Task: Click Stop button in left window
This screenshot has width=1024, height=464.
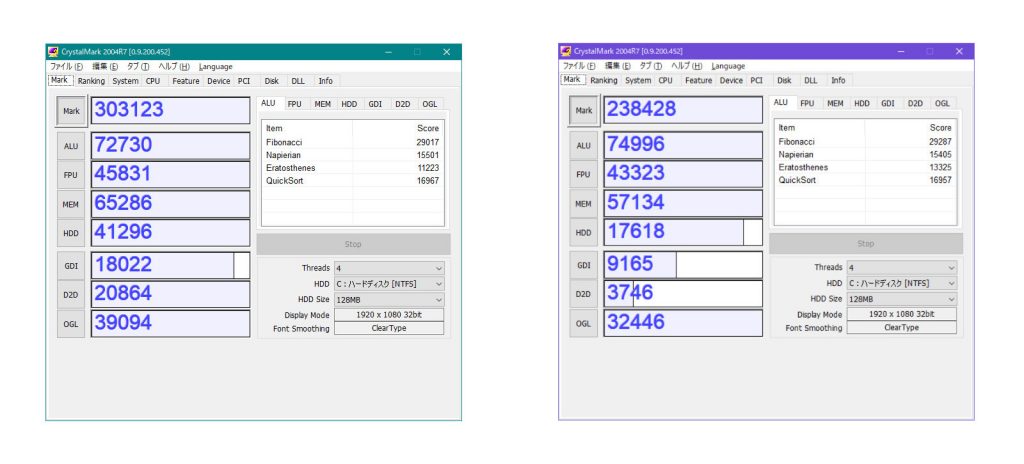Action: [353, 244]
